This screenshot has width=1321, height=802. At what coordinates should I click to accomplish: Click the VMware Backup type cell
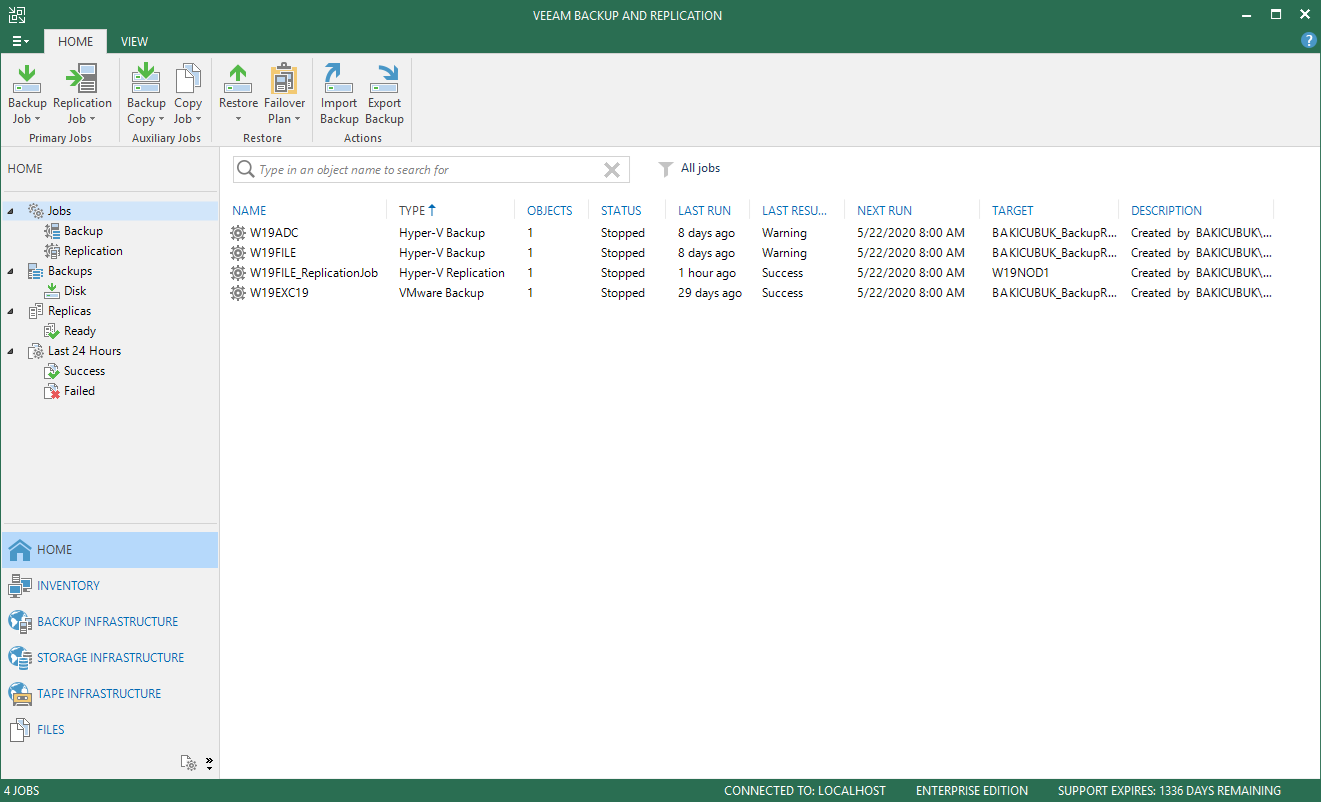(441, 293)
